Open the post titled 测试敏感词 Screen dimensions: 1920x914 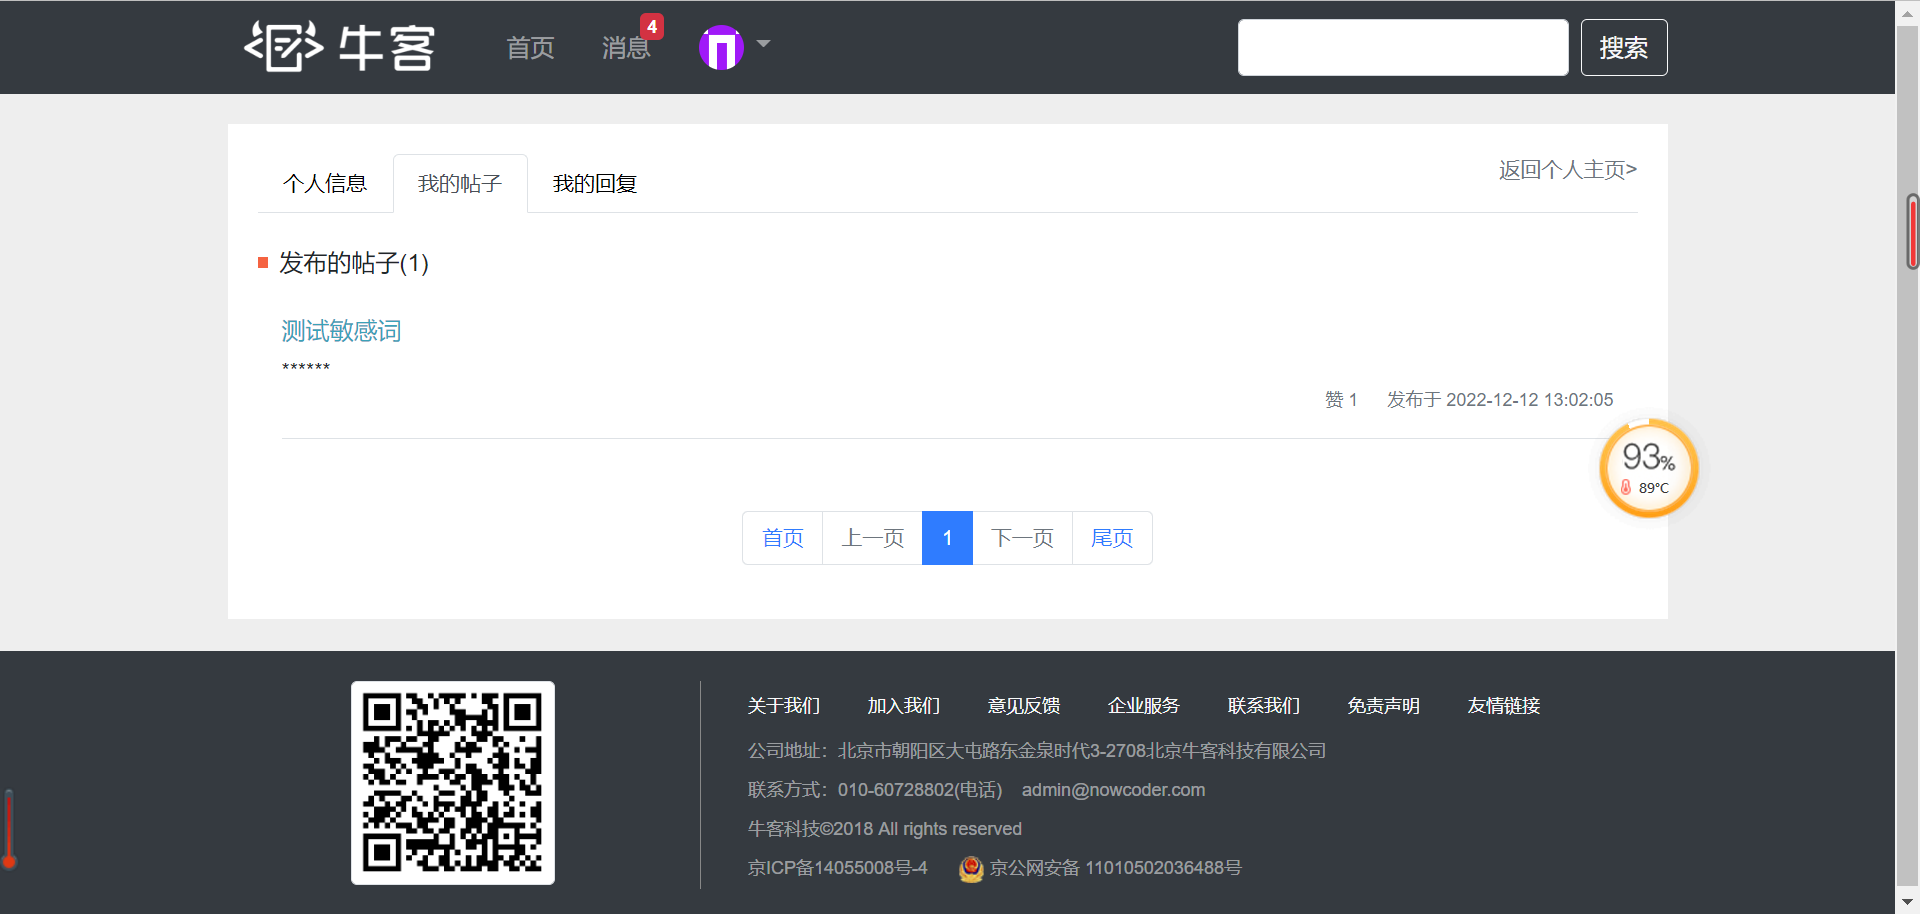point(341,331)
